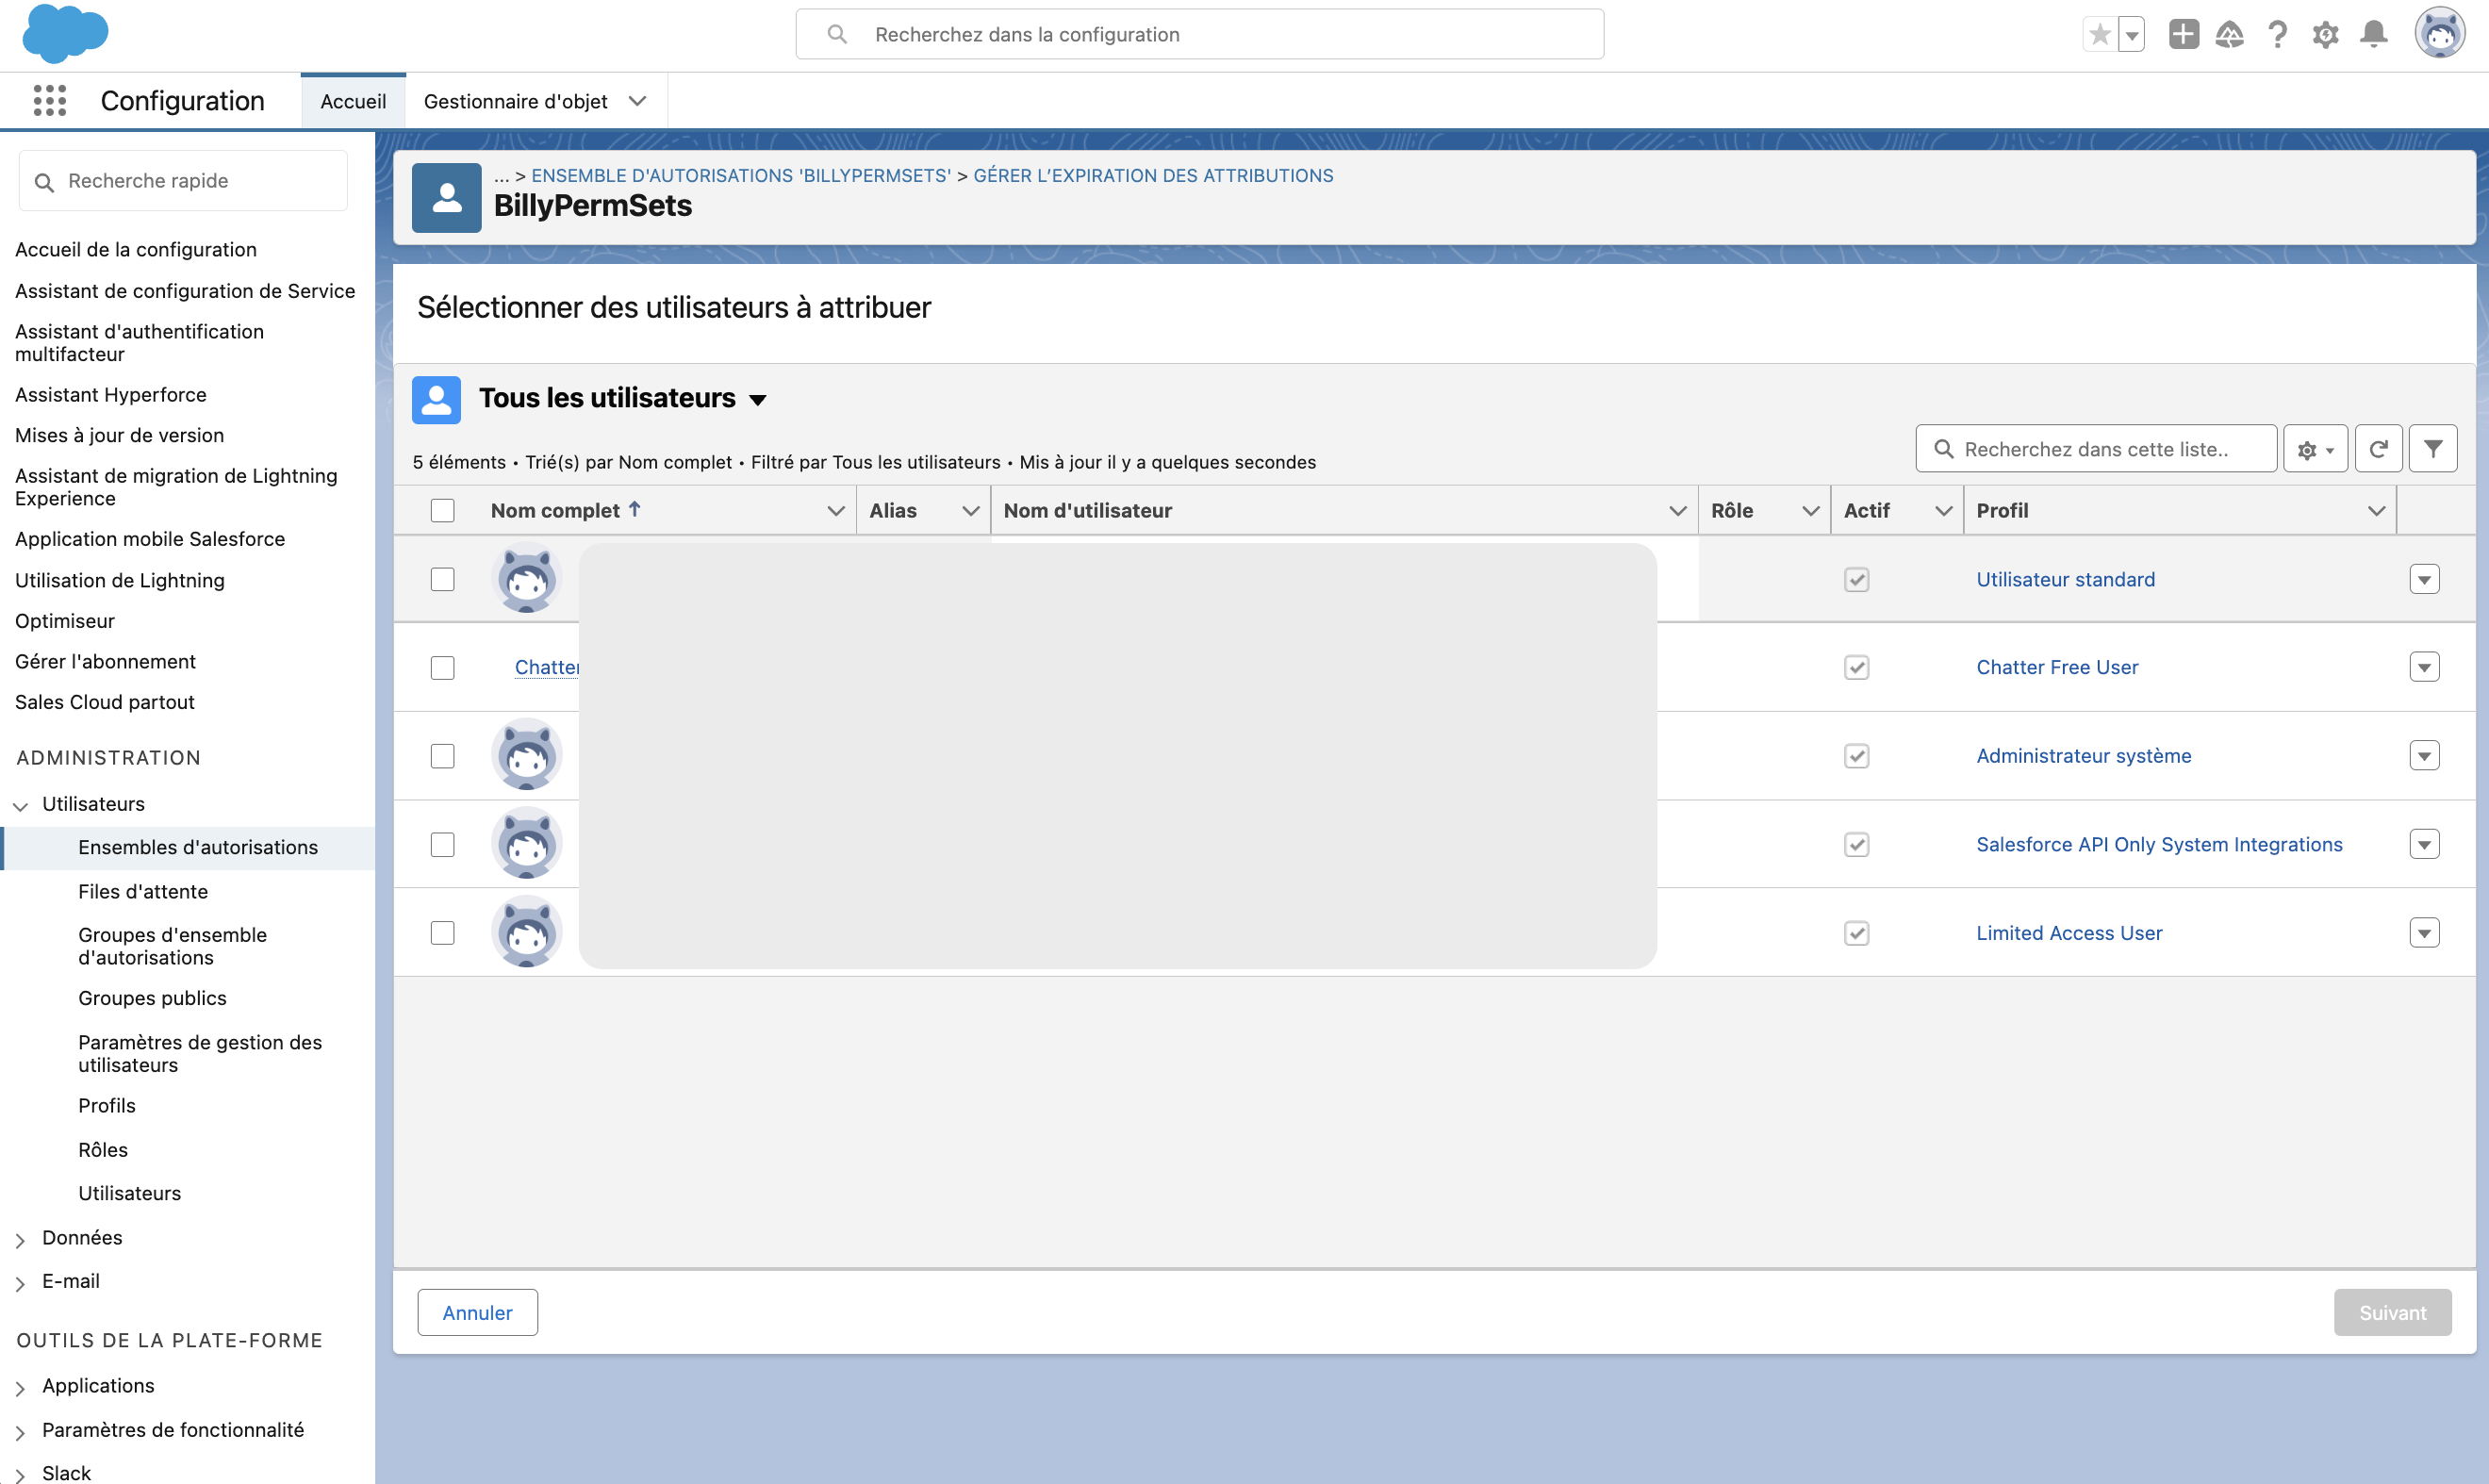The height and width of the screenshot is (1484, 2489).
Task: Click the Annuler button
Action: click(477, 1312)
